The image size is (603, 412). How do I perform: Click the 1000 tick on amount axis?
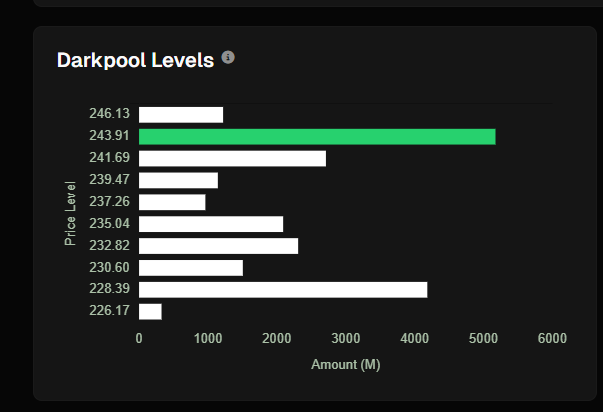click(208, 338)
